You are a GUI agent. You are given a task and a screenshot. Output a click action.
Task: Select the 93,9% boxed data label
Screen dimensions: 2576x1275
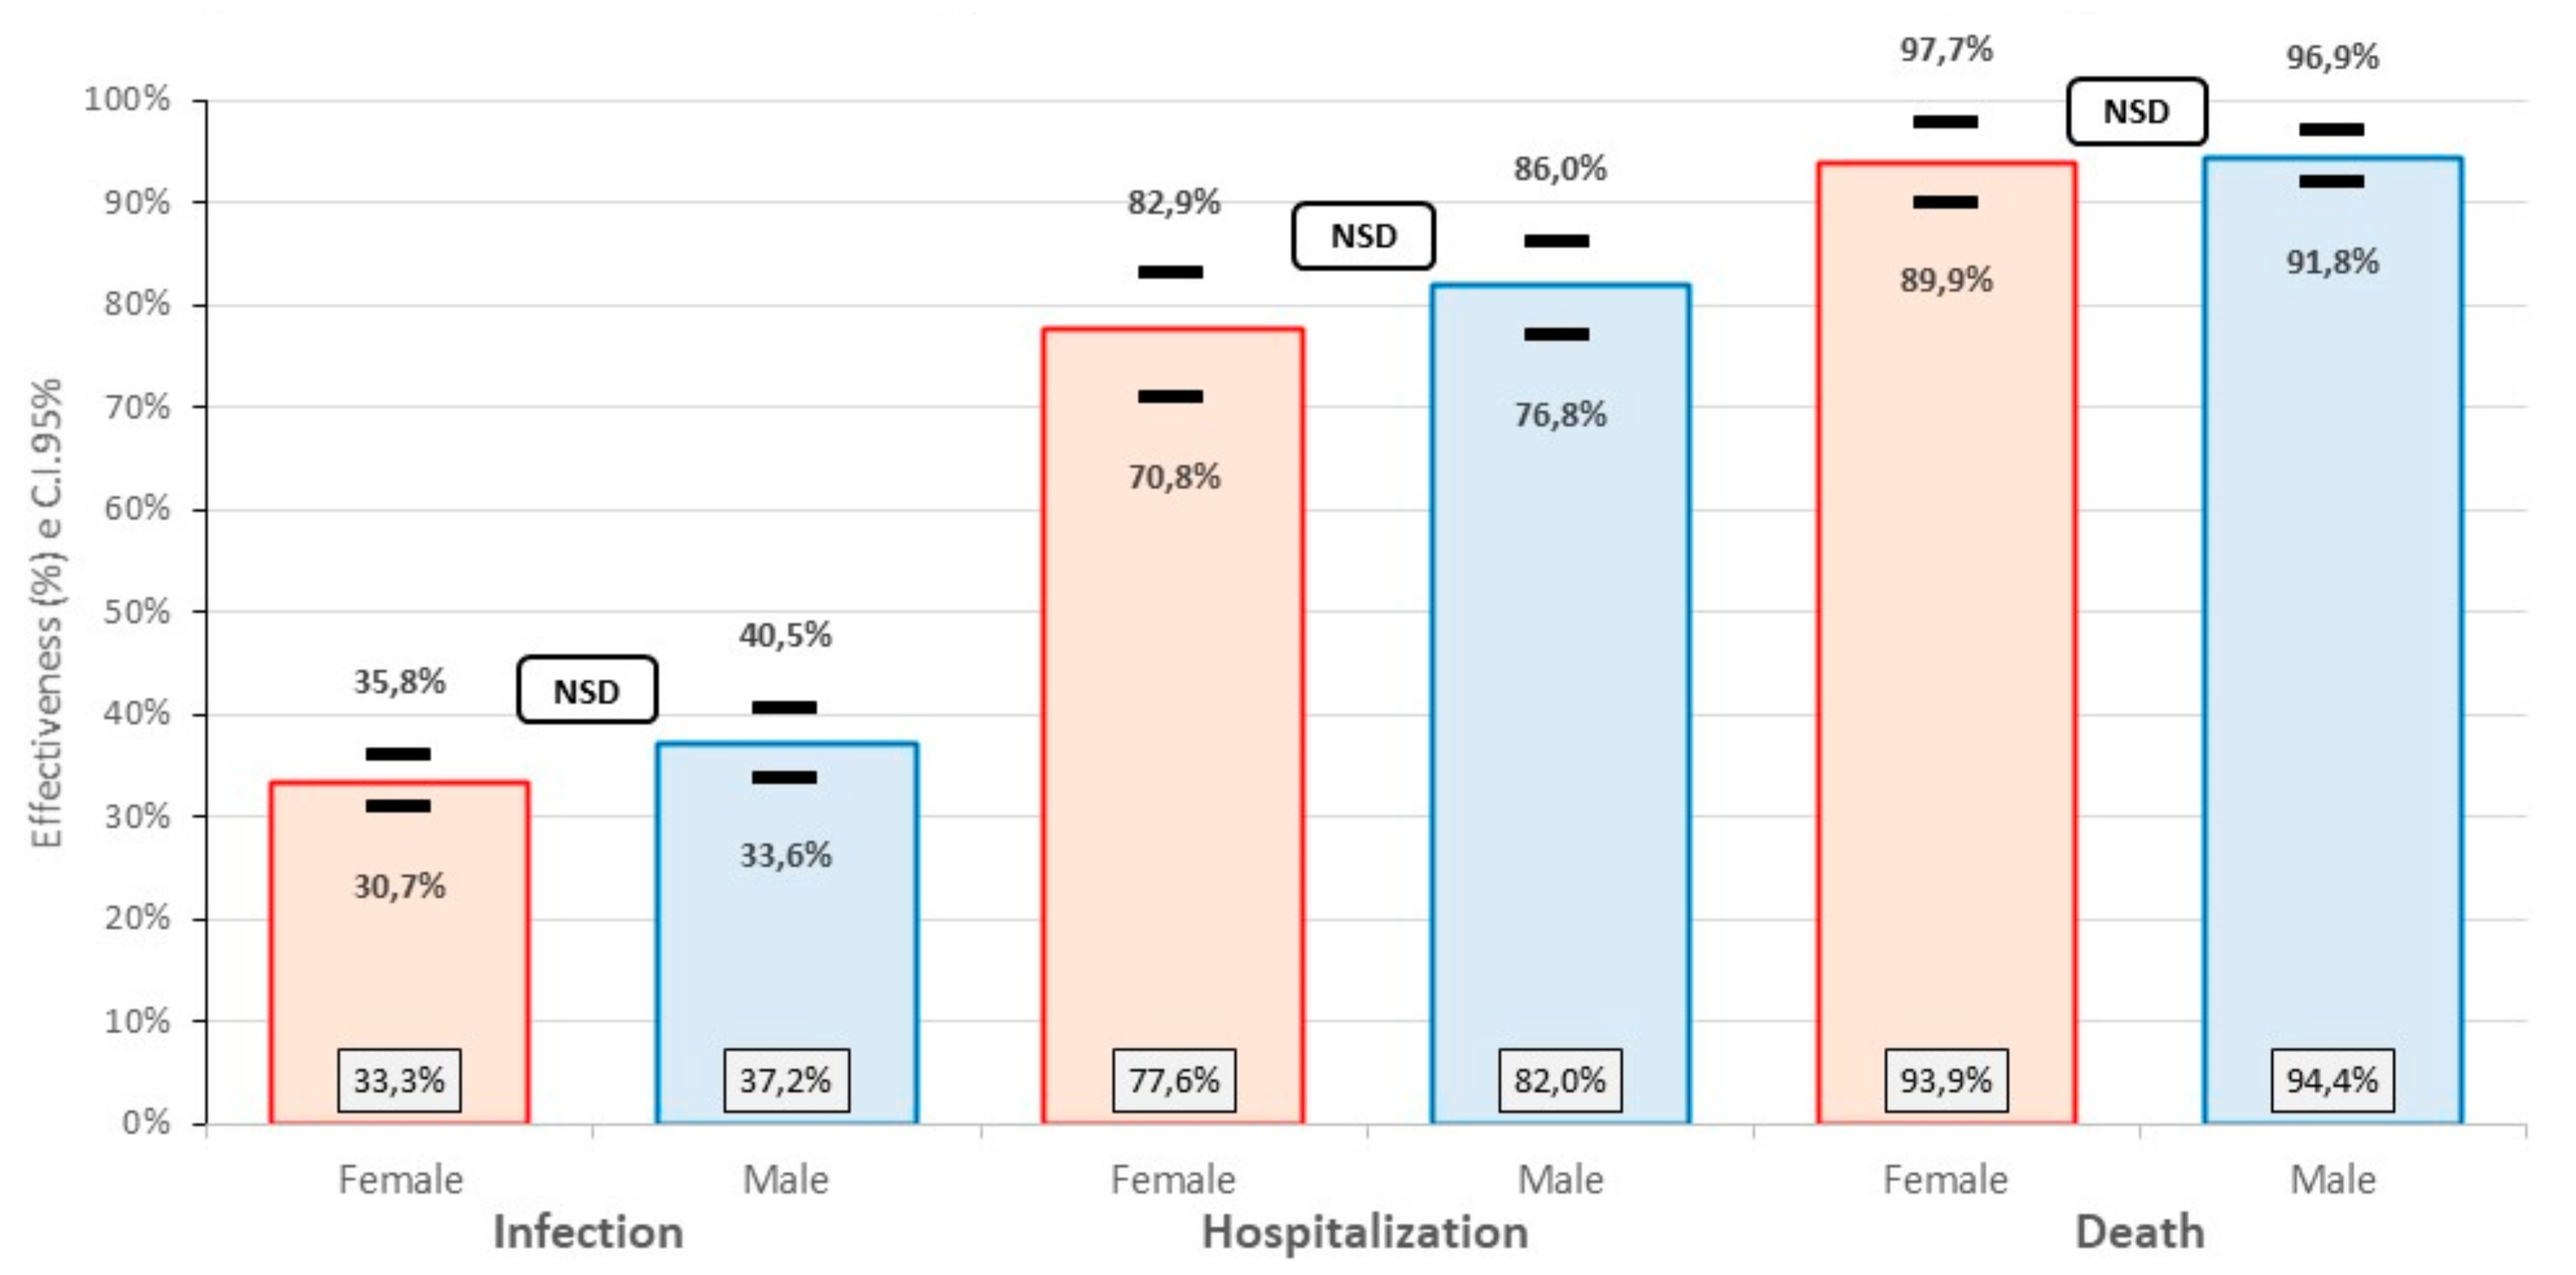tap(1946, 1080)
